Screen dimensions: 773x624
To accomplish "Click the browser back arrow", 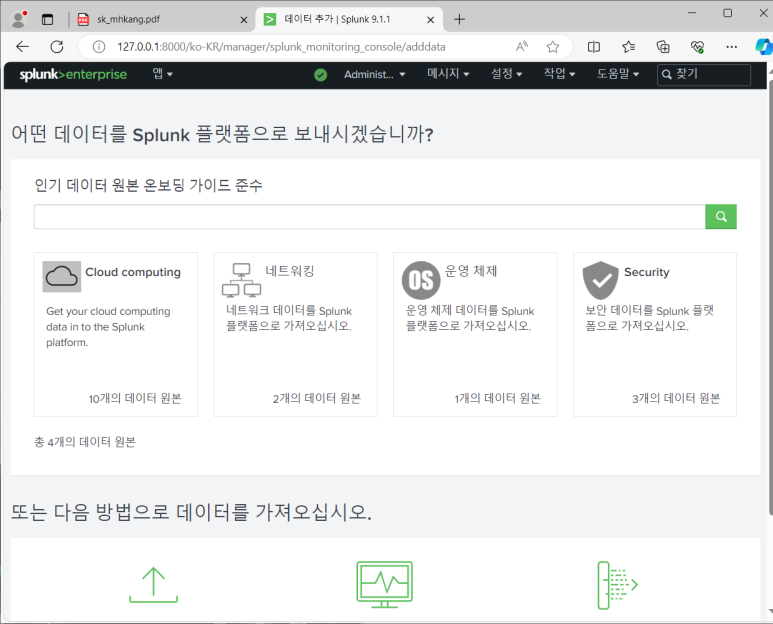I will (23, 47).
